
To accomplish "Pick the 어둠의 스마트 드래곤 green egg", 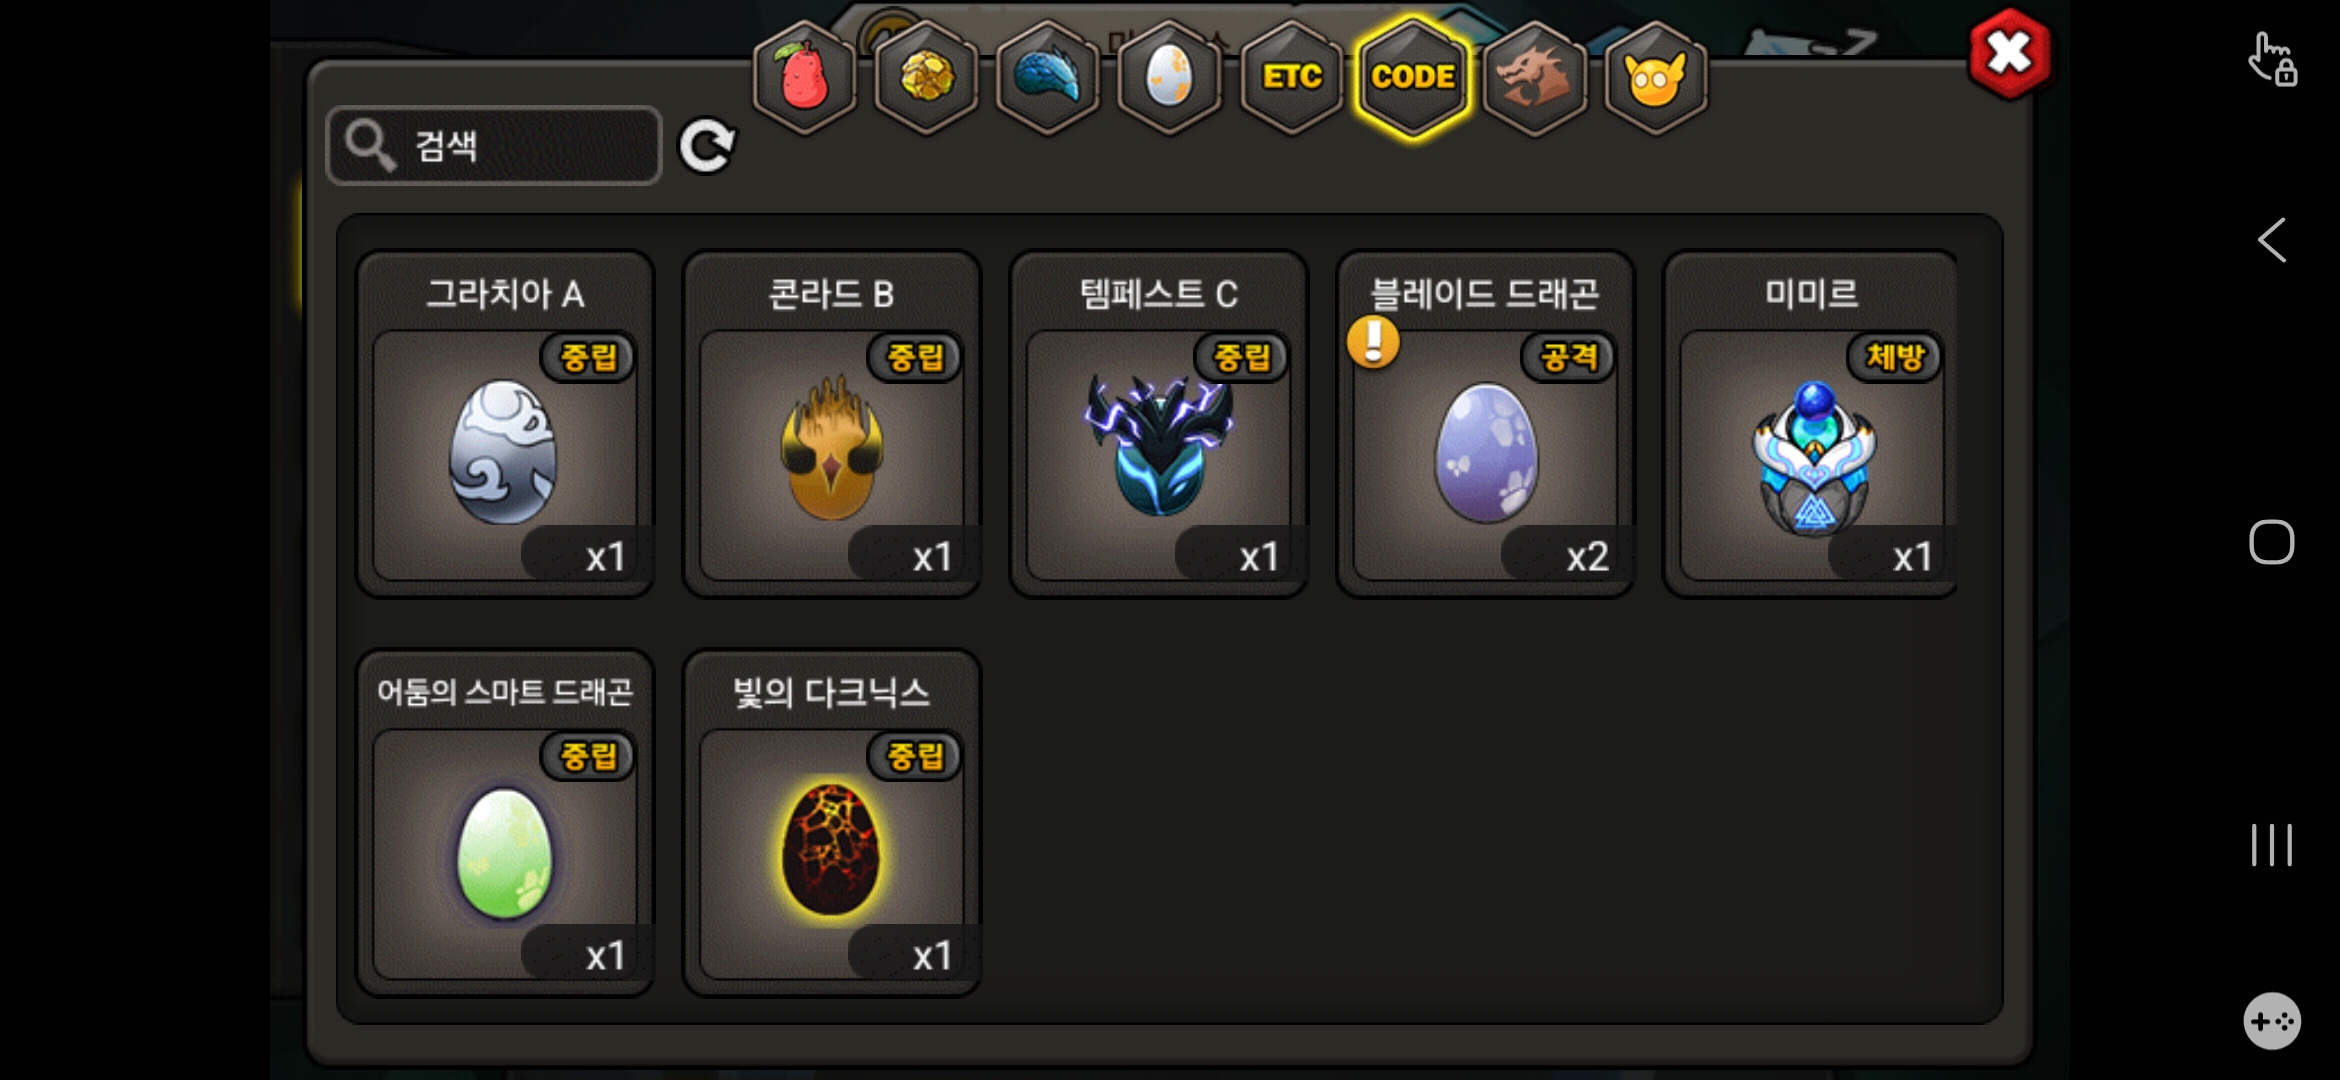I will (x=505, y=823).
